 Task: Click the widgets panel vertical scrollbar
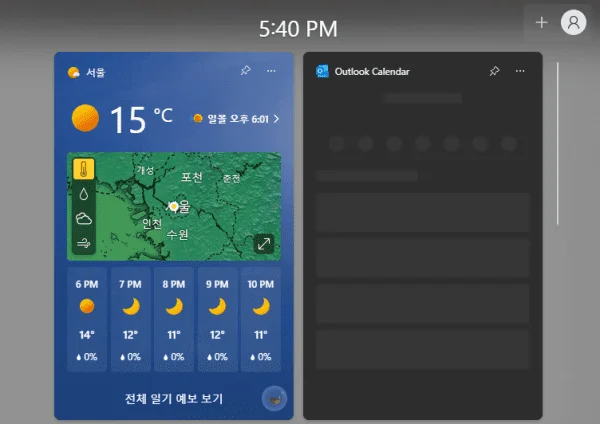click(558, 144)
